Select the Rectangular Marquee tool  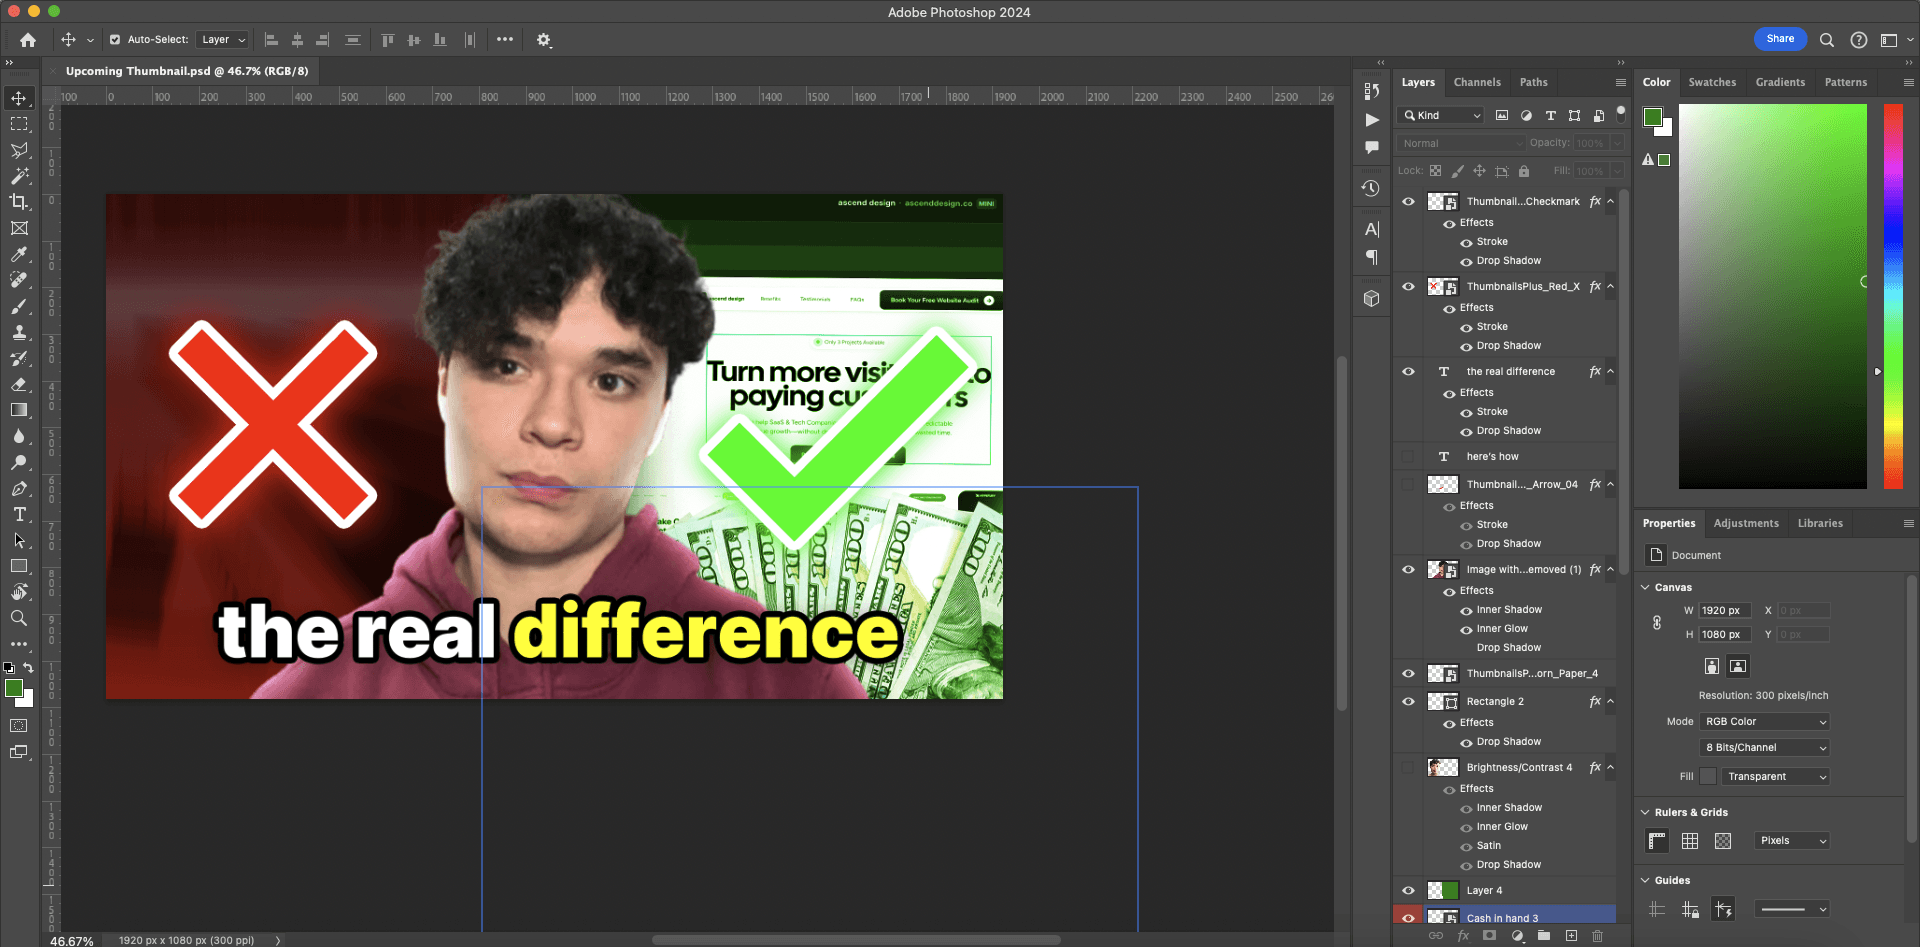tap(19, 124)
